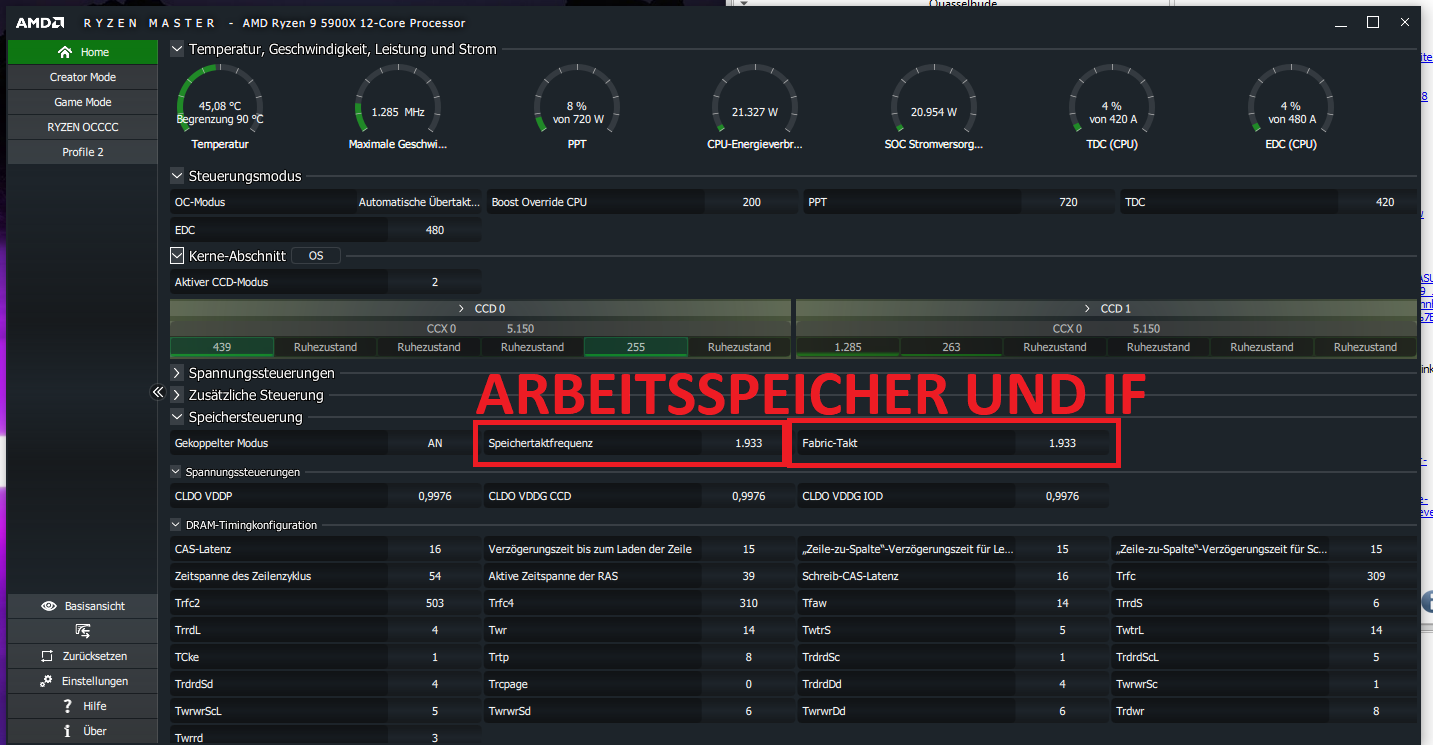This screenshot has height=745, width=1433.
Task: Click the EDC value 480
Action: [x=435, y=230]
